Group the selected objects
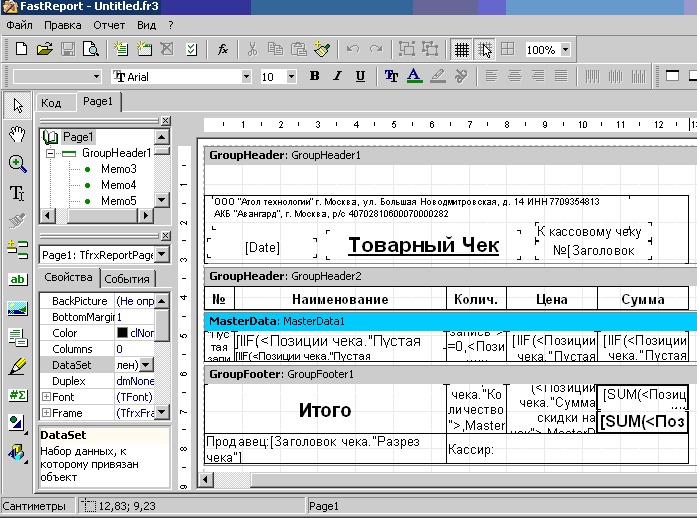 coord(407,49)
